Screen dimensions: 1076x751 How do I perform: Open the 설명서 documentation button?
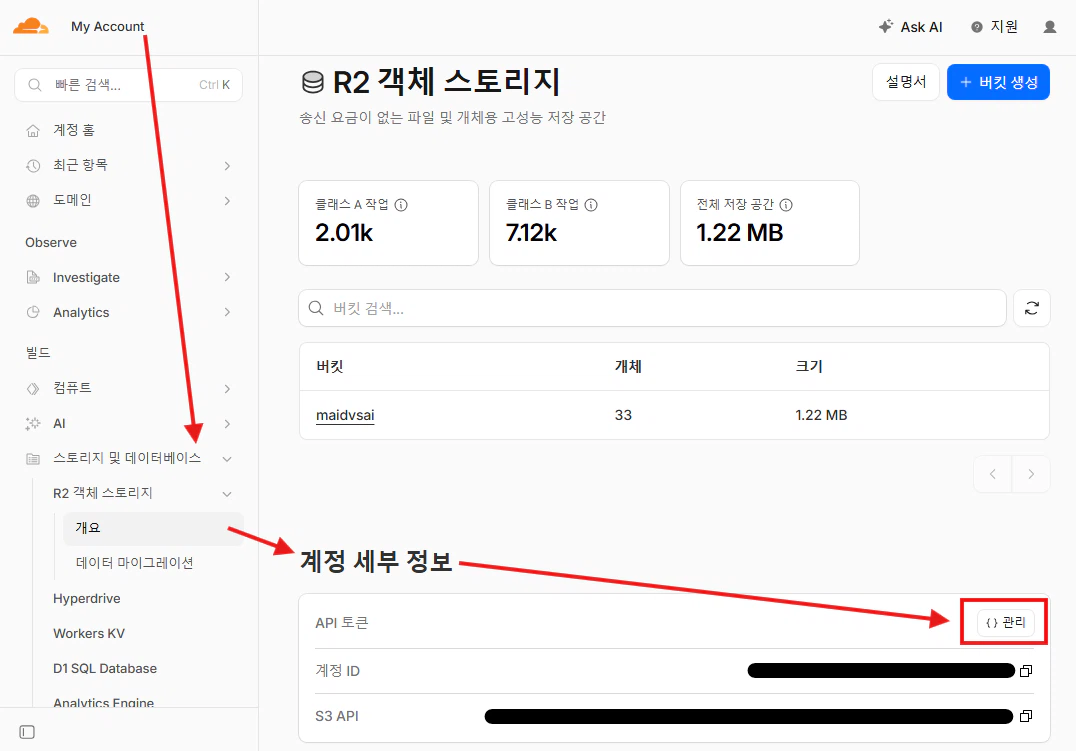pyautogui.click(x=906, y=82)
